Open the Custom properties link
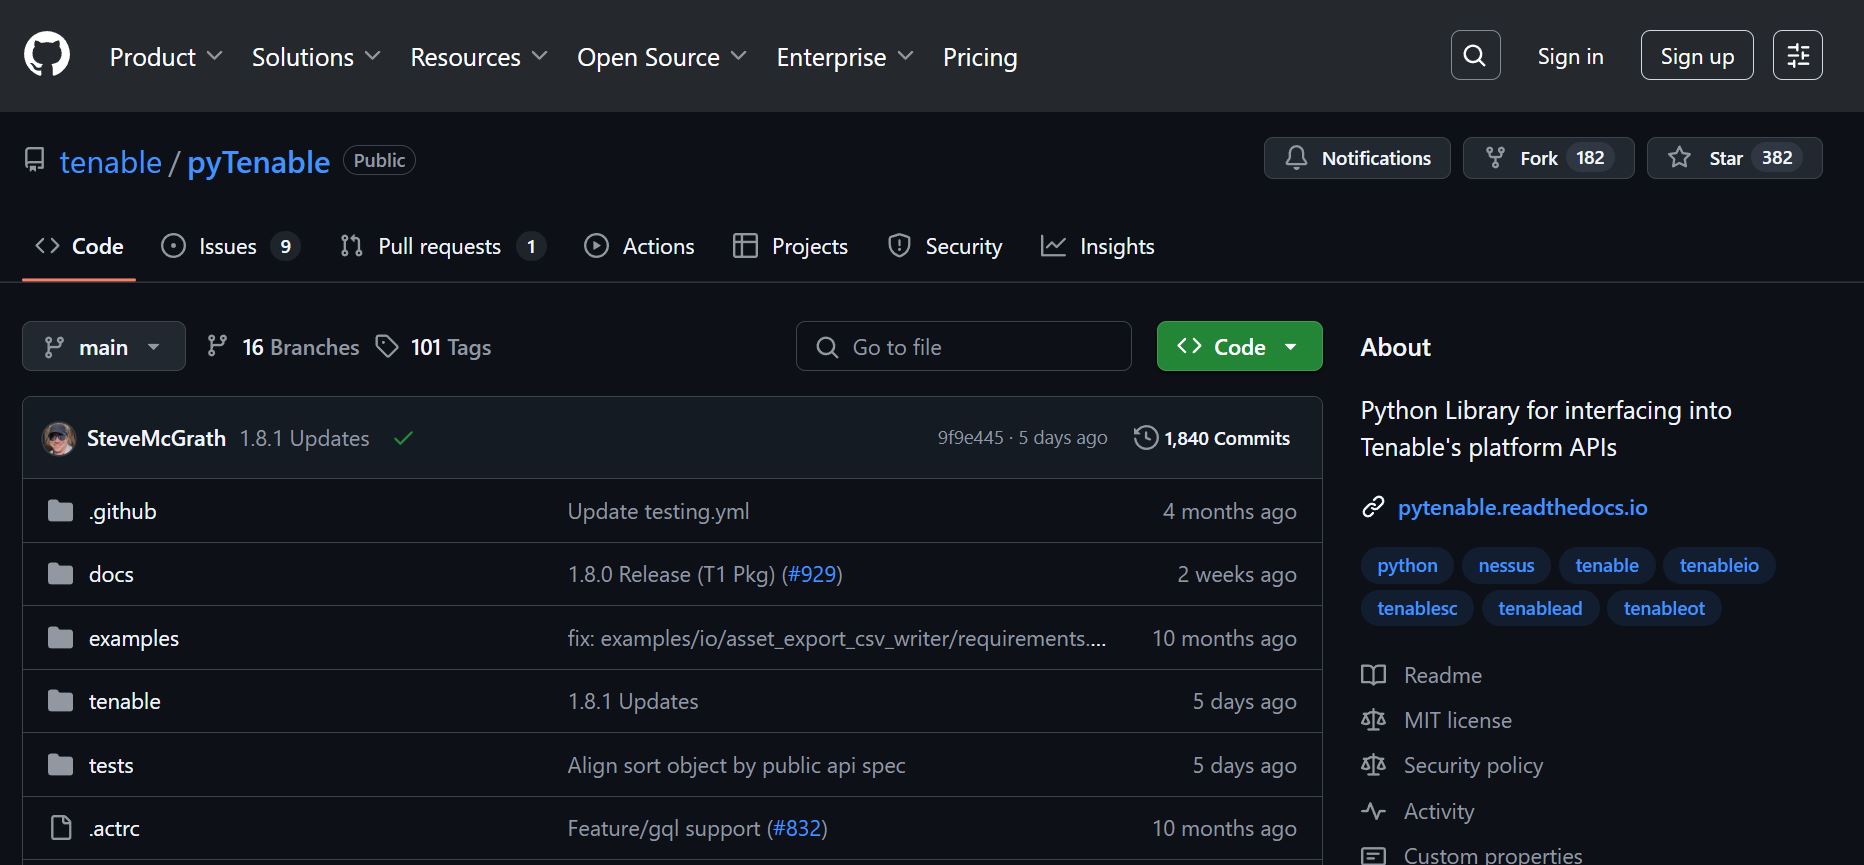Image resolution: width=1864 pixels, height=865 pixels. click(1493, 855)
